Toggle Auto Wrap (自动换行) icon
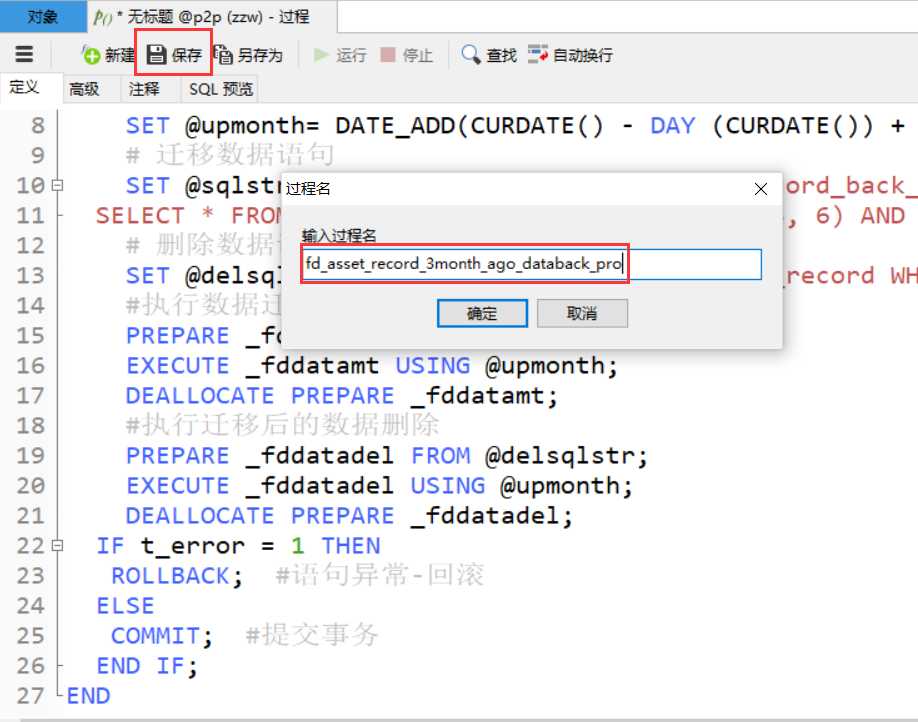The image size is (918, 722). (538, 54)
